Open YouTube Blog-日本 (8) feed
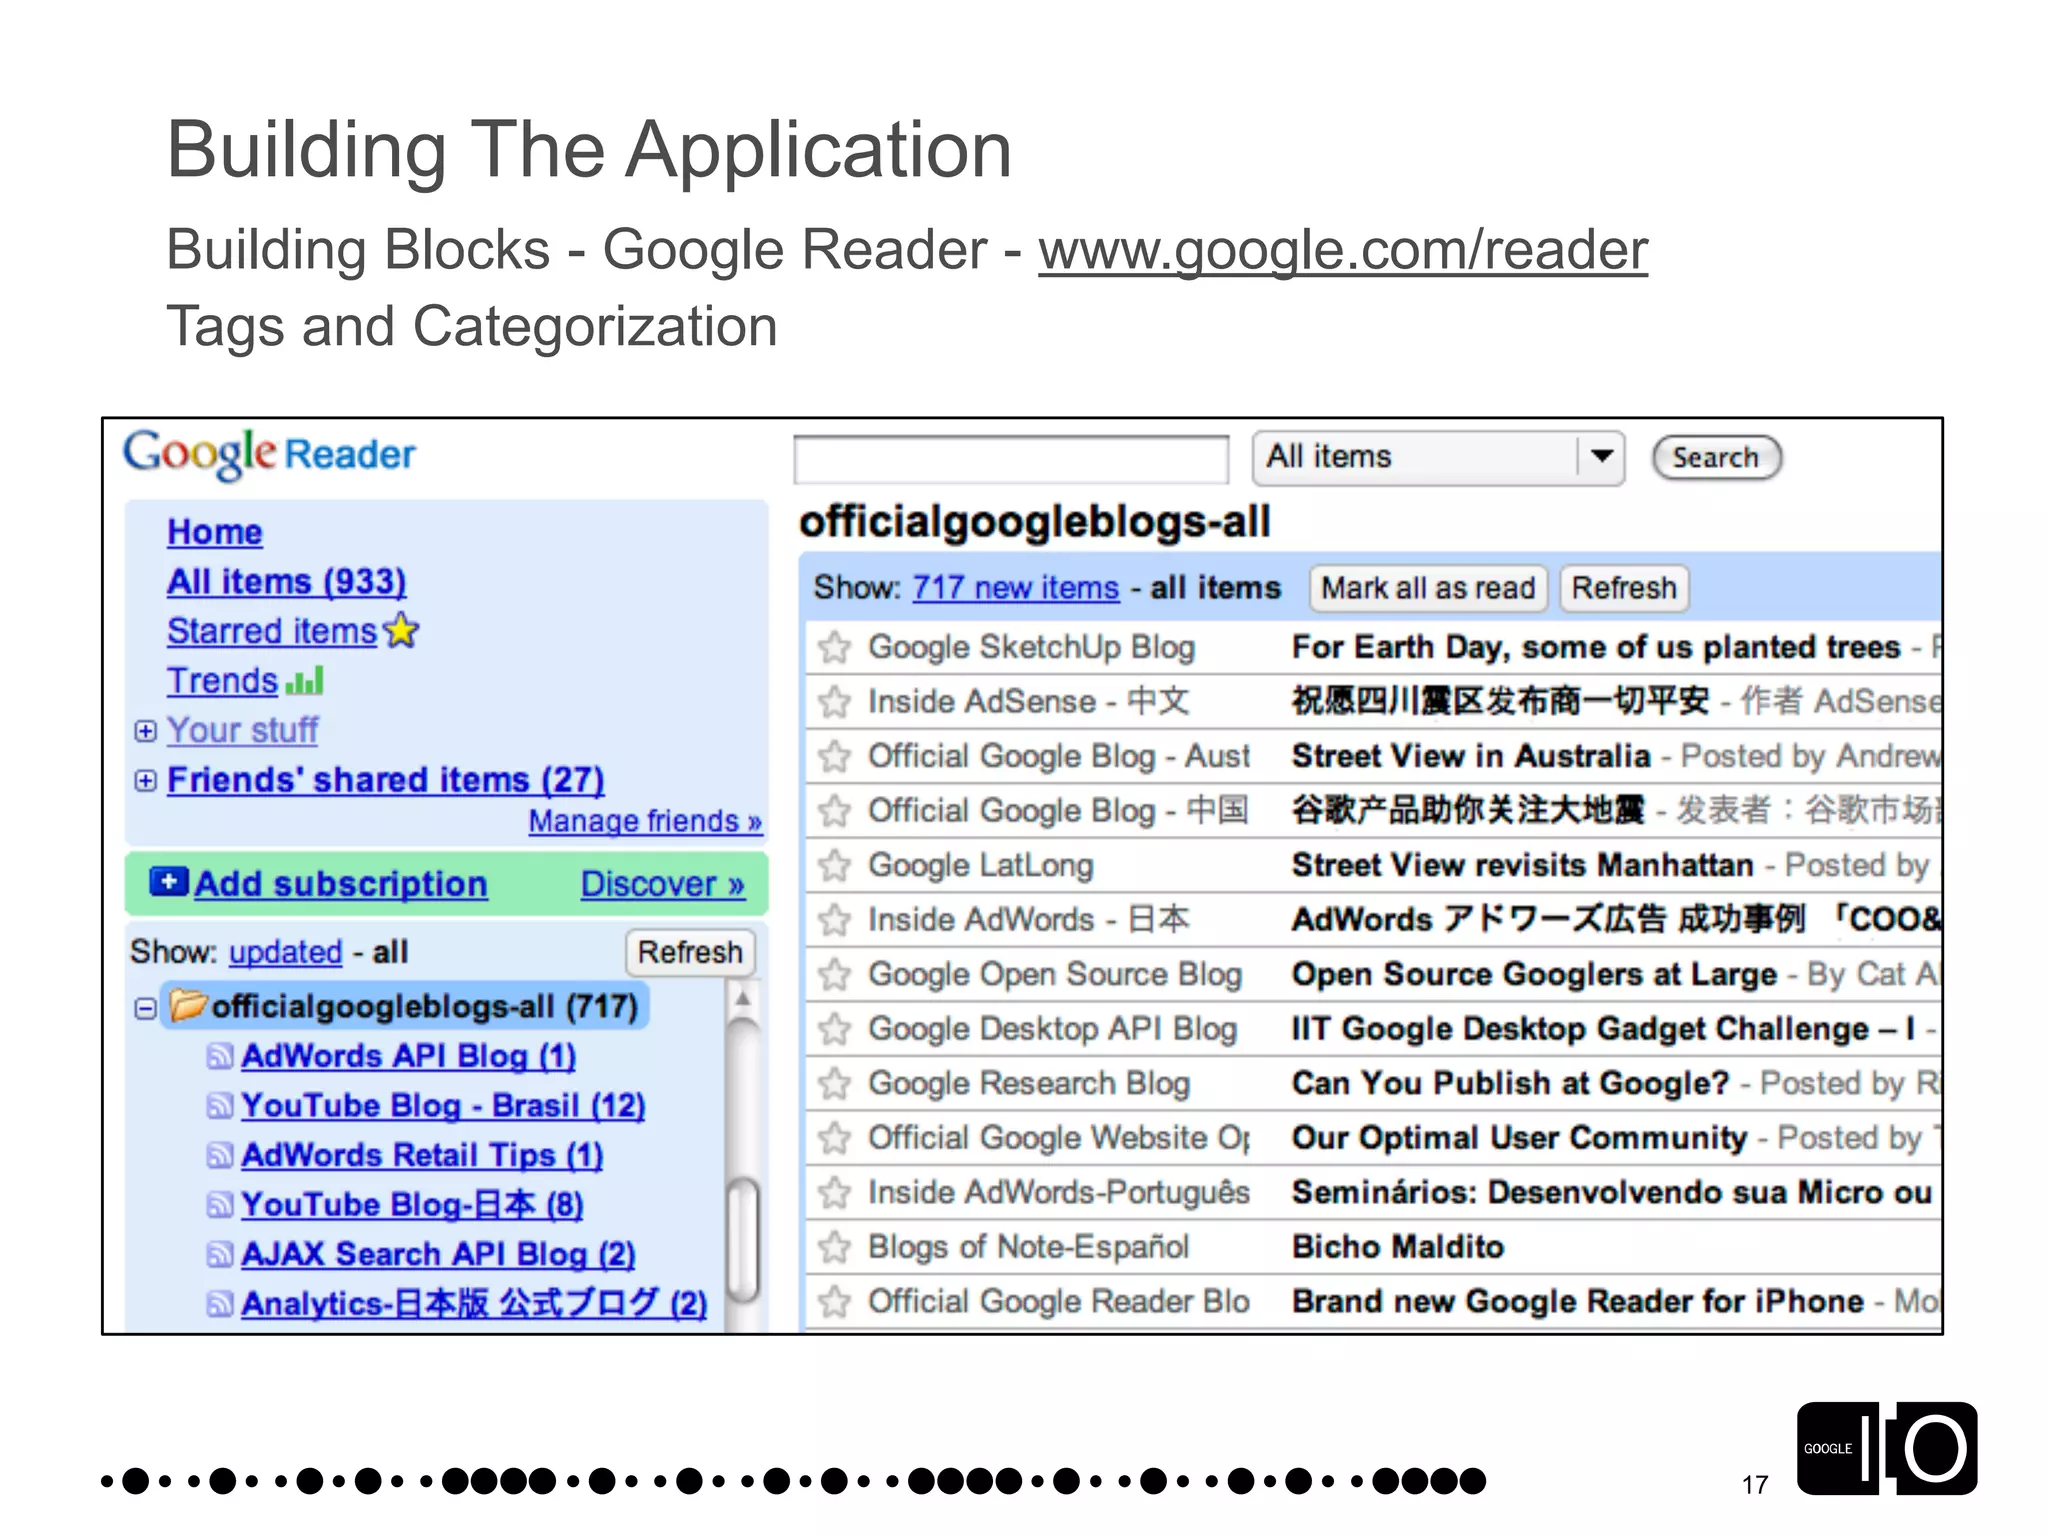The image size is (2048, 1536). [412, 1204]
